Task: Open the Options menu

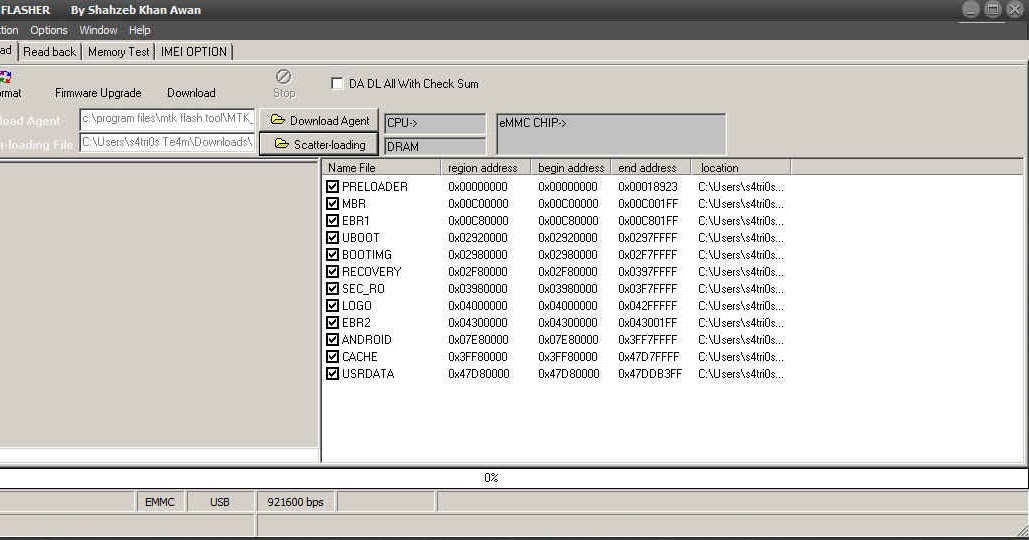Action: click(x=49, y=30)
